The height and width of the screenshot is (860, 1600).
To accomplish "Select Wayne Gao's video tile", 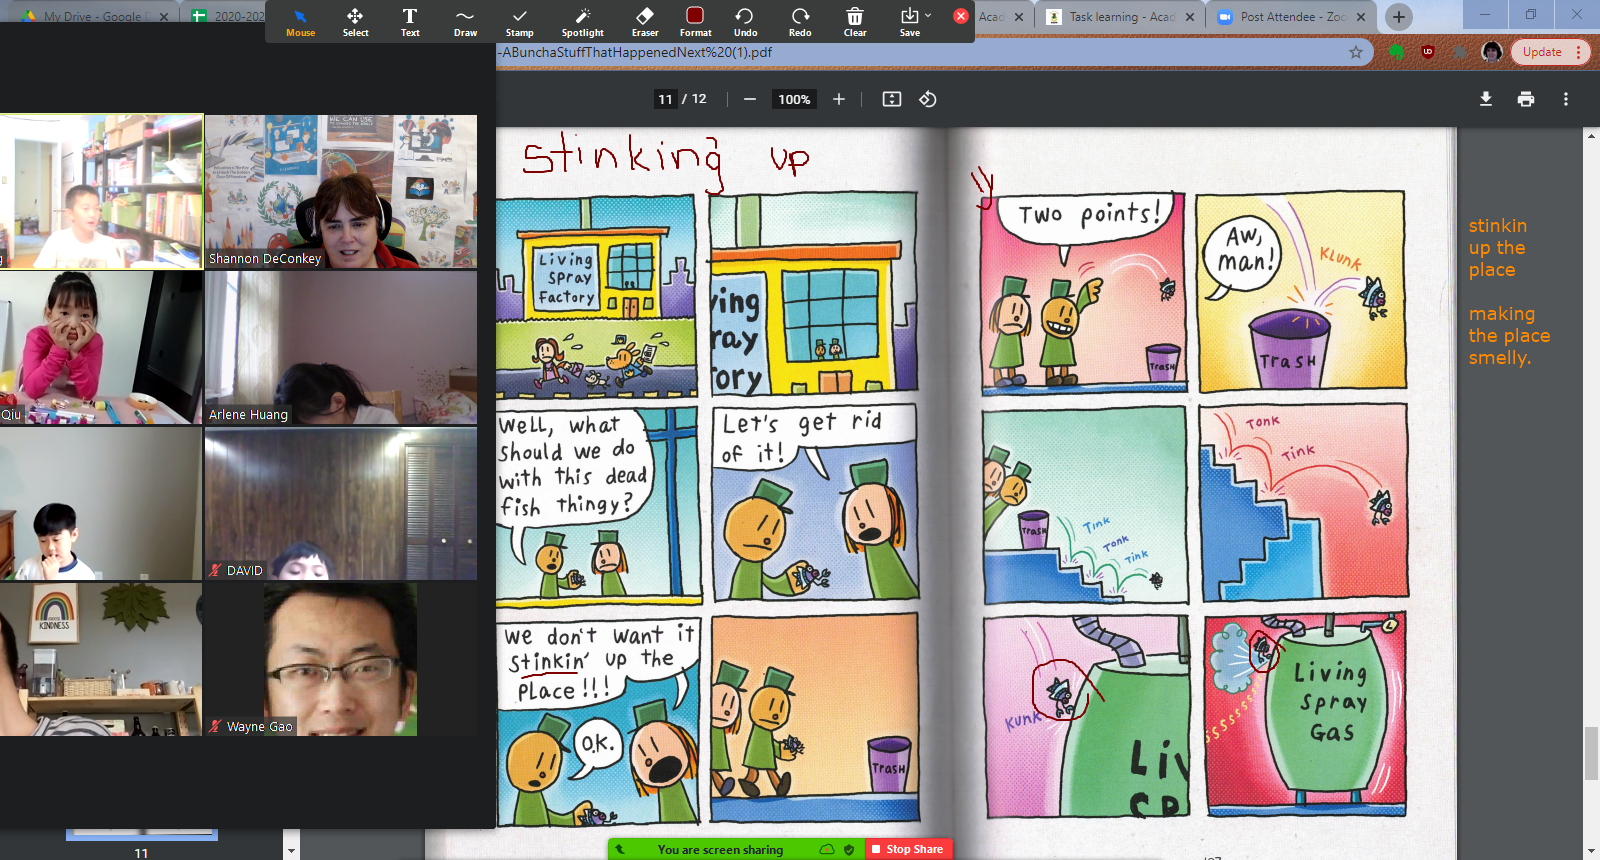I will pos(341,660).
